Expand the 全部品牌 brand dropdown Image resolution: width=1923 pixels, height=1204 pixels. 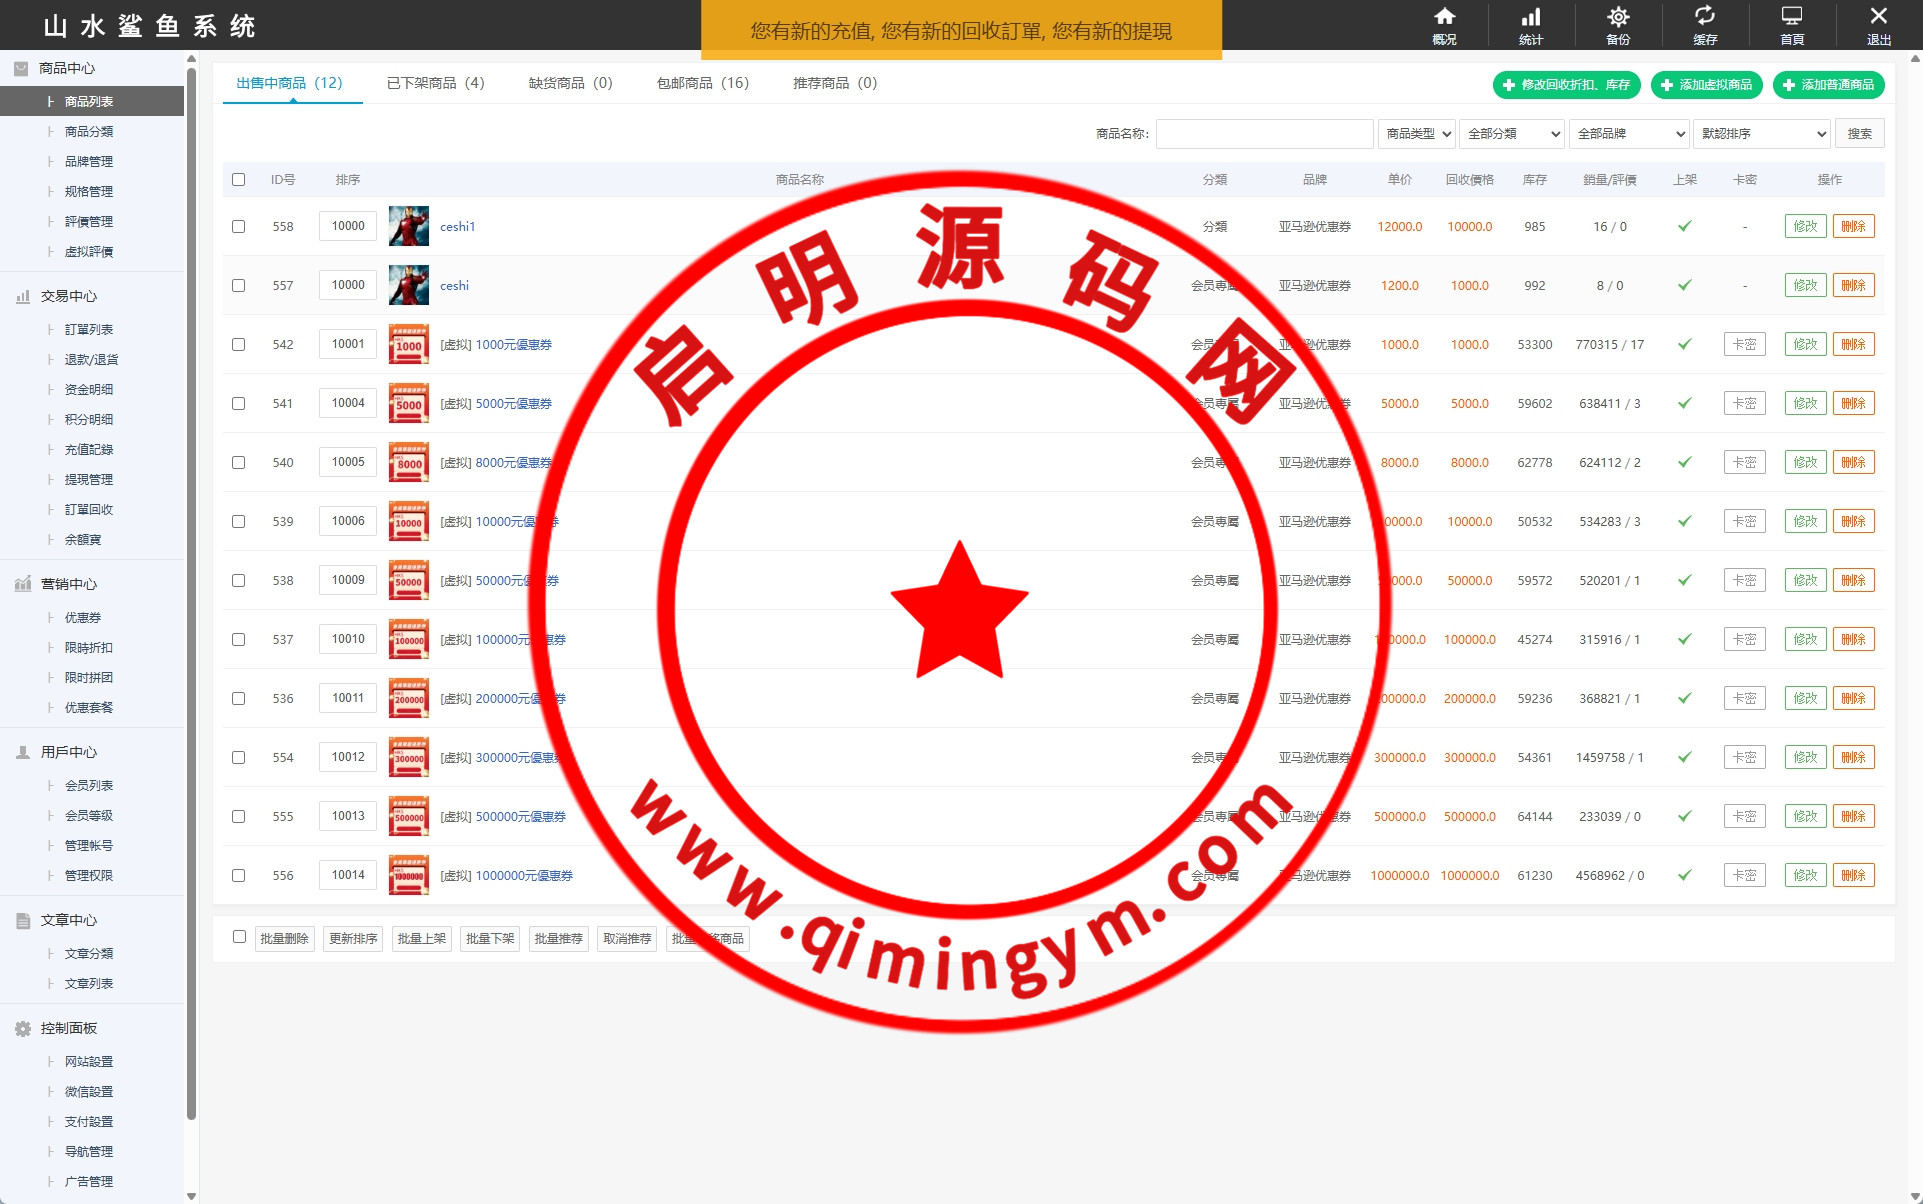(1630, 134)
